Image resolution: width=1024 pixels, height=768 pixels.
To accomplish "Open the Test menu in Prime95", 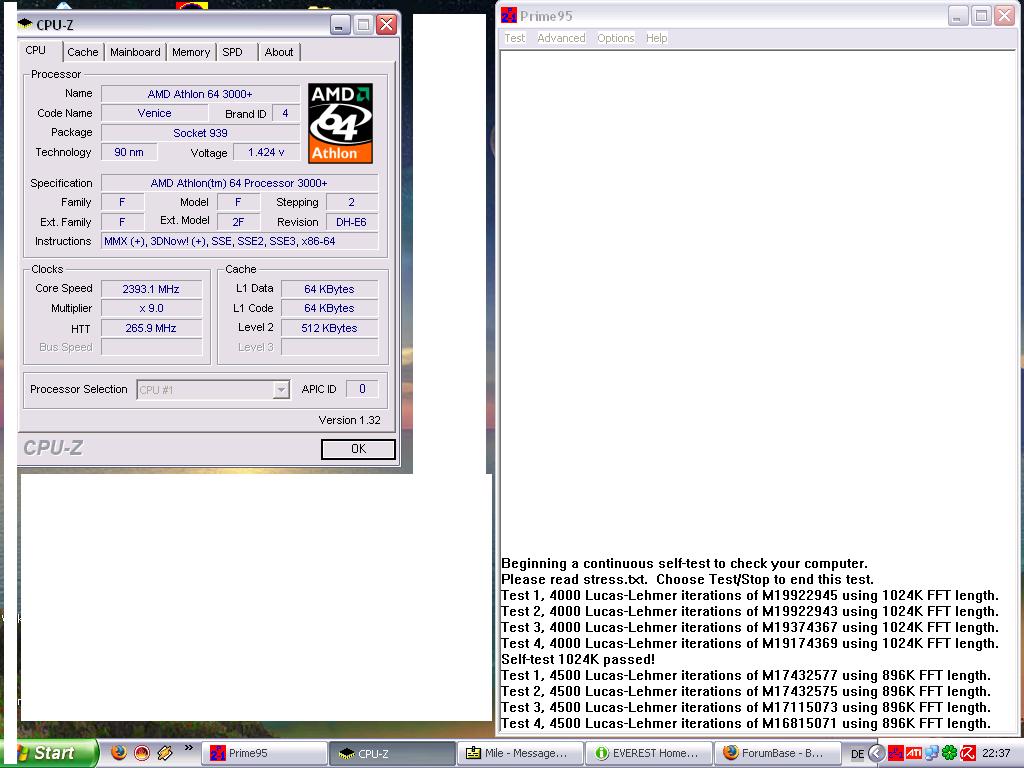I will click(515, 38).
